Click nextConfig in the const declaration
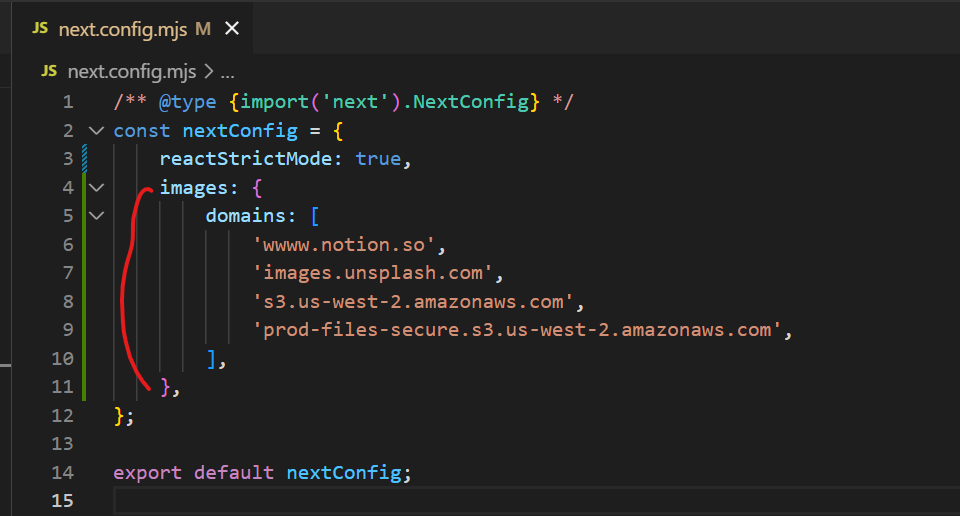This screenshot has width=960, height=516. tap(240, 130)
